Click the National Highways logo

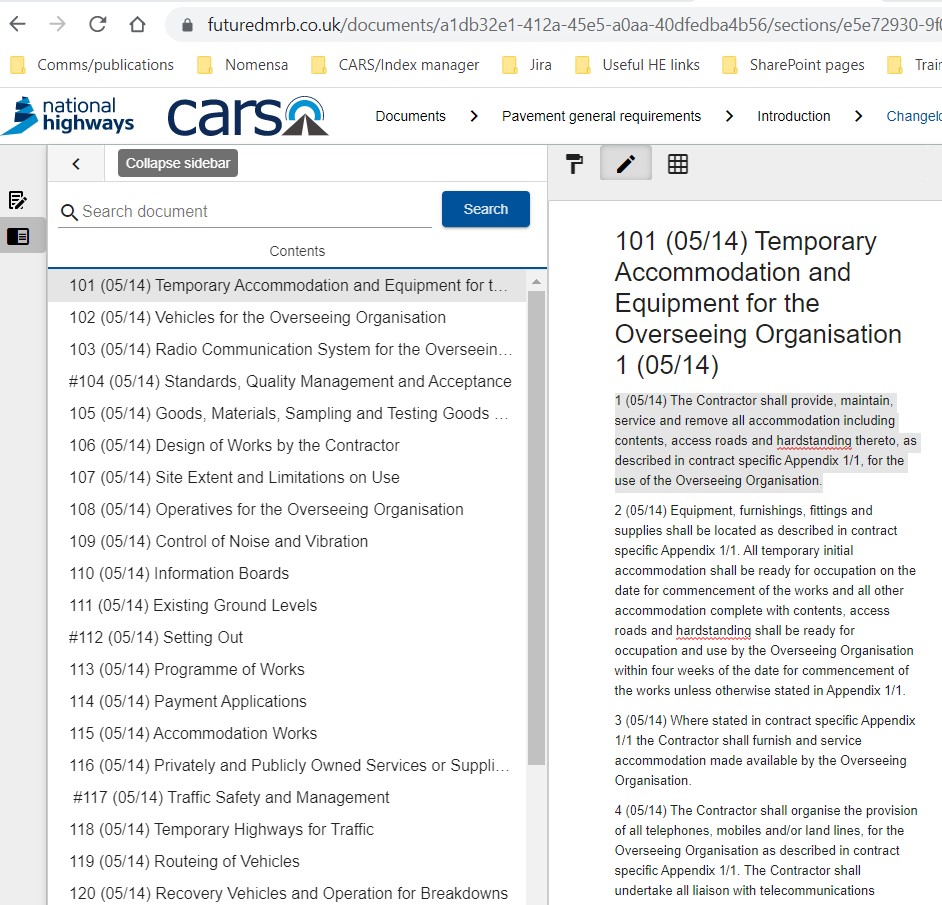(70, 116)
